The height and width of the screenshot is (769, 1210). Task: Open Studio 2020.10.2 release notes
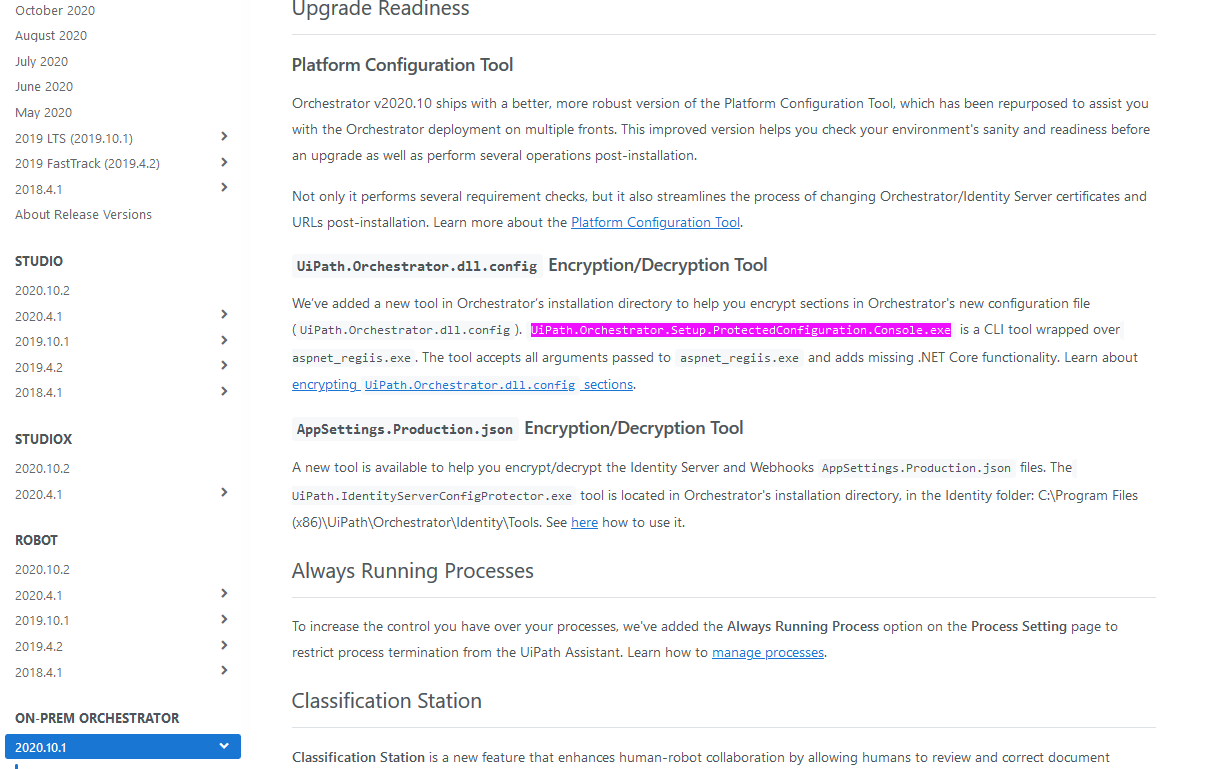click(x=42, y=291)
